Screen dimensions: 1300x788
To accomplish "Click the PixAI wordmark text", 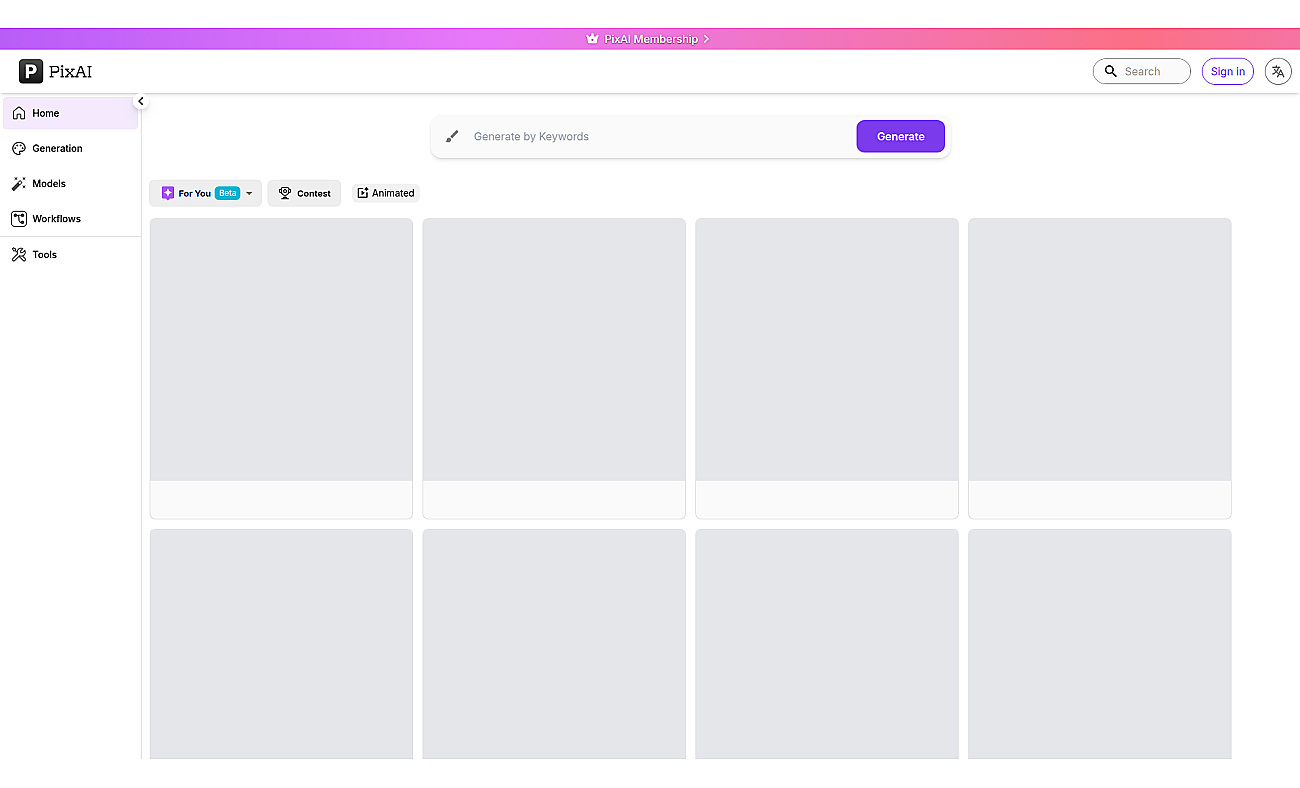I will 70,71.
